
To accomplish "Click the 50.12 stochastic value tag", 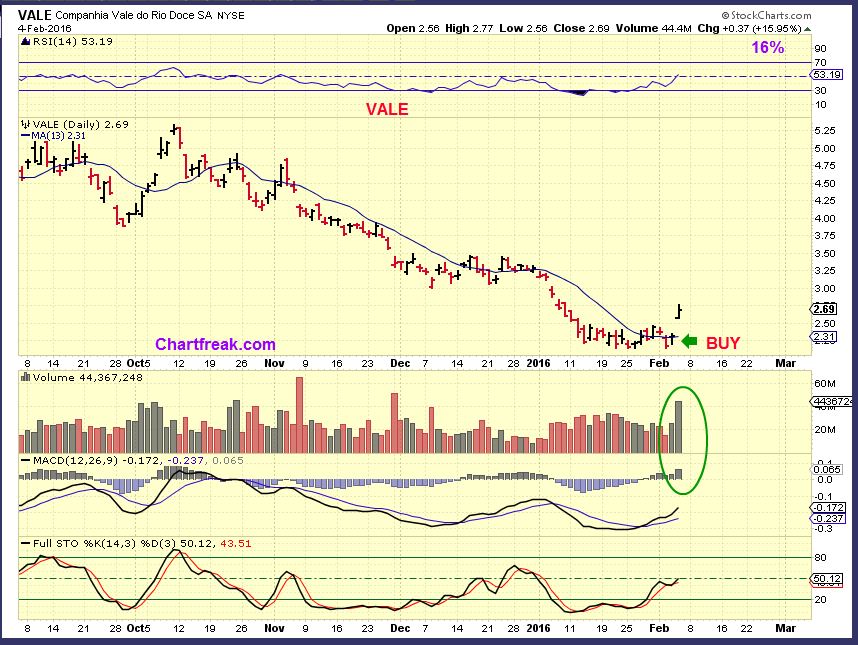I will (x=827, y=579).
